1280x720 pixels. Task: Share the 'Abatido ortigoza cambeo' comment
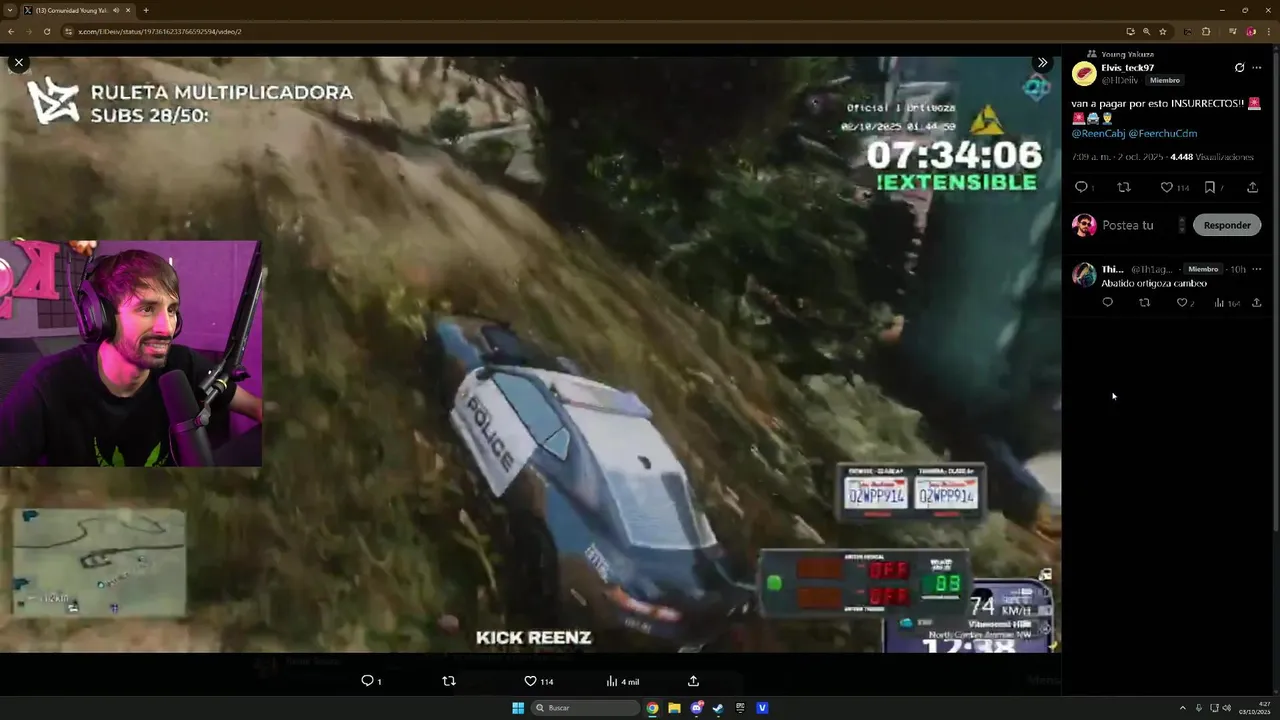pyautogui.click(x=1256, y=302)
